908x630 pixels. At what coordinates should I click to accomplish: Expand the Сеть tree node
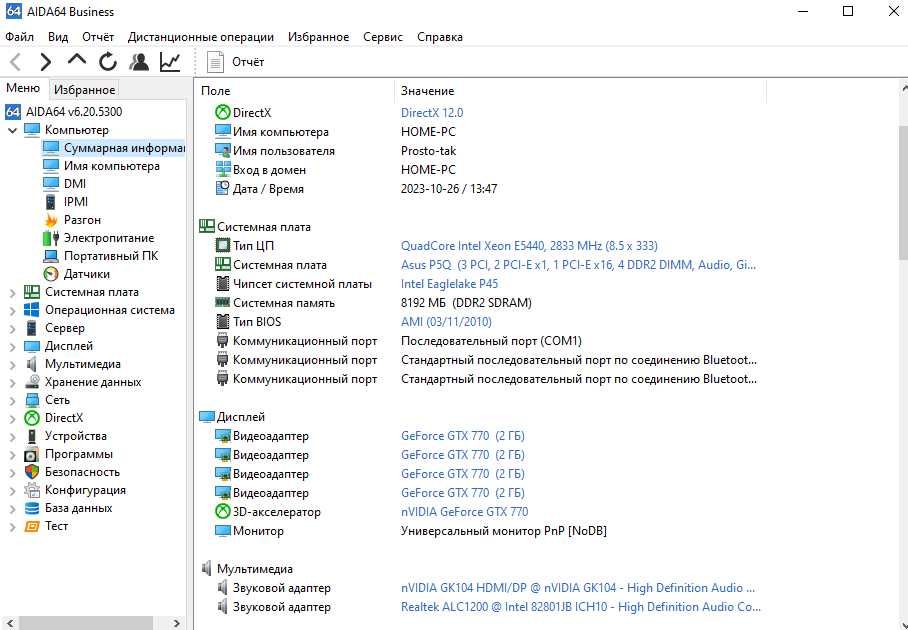point(12,400)
